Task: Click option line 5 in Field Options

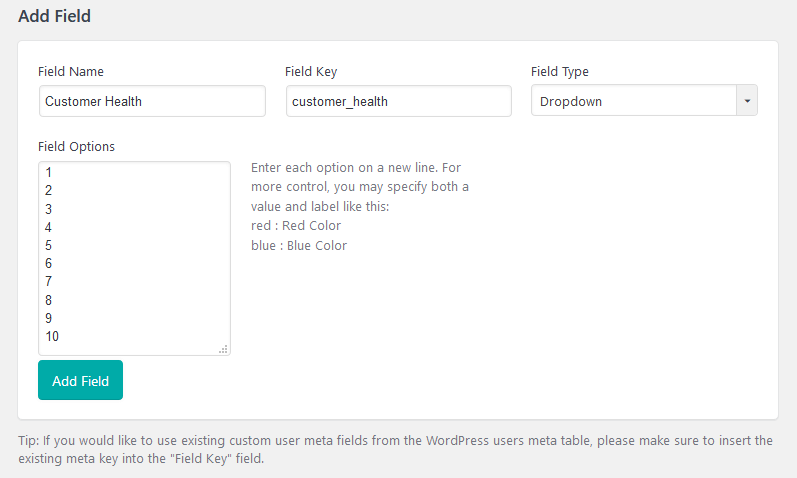Action: coord(48,246)
